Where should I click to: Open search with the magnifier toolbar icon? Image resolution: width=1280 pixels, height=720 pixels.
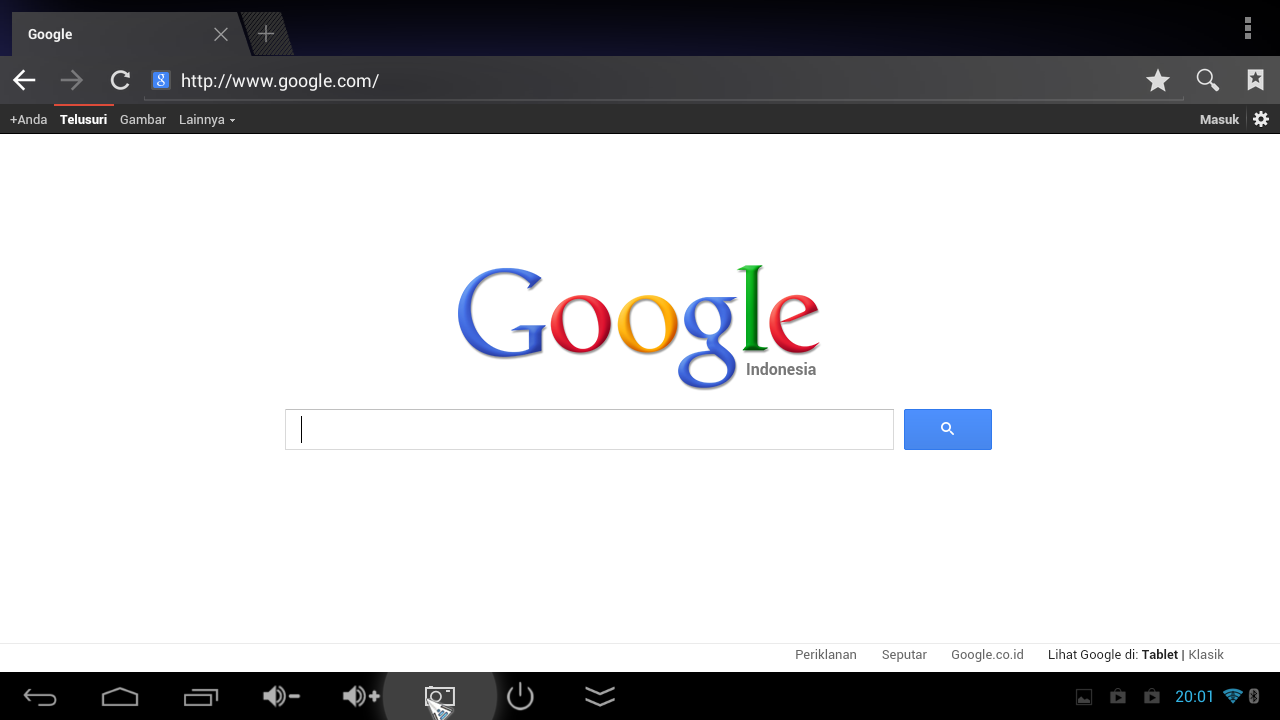[1207, 80]
